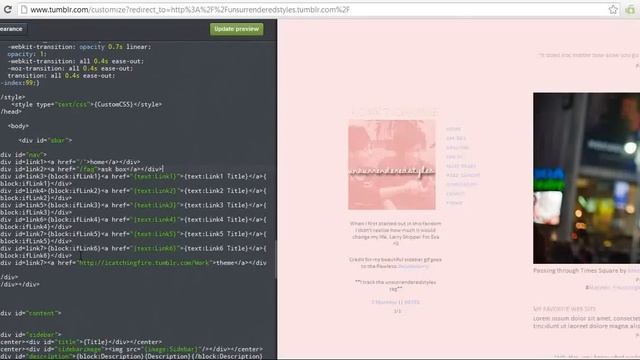Viewport: 640px width, 360px height.
Task: Click the blog title above the sidebar image
Action: point(395,112)
